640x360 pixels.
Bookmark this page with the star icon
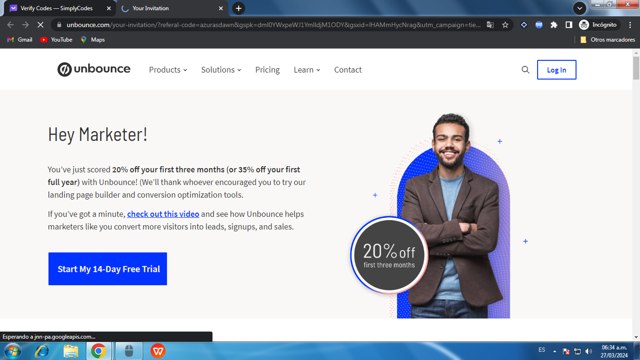coord(505,25)
